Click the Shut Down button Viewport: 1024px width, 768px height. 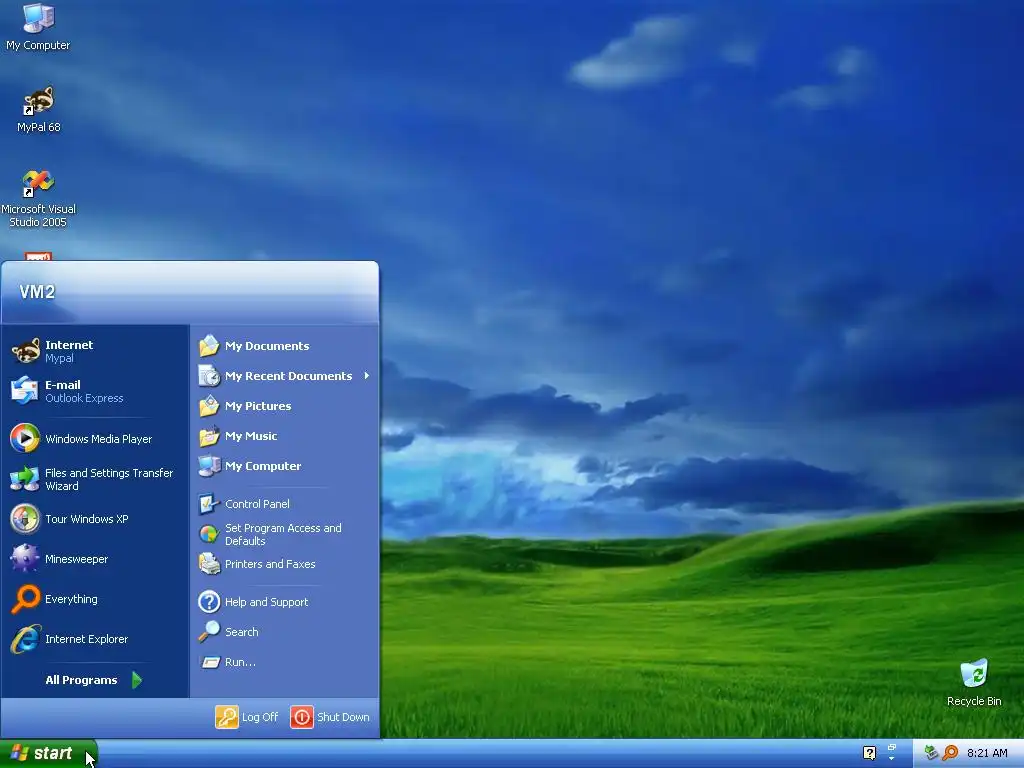point(330,716)
